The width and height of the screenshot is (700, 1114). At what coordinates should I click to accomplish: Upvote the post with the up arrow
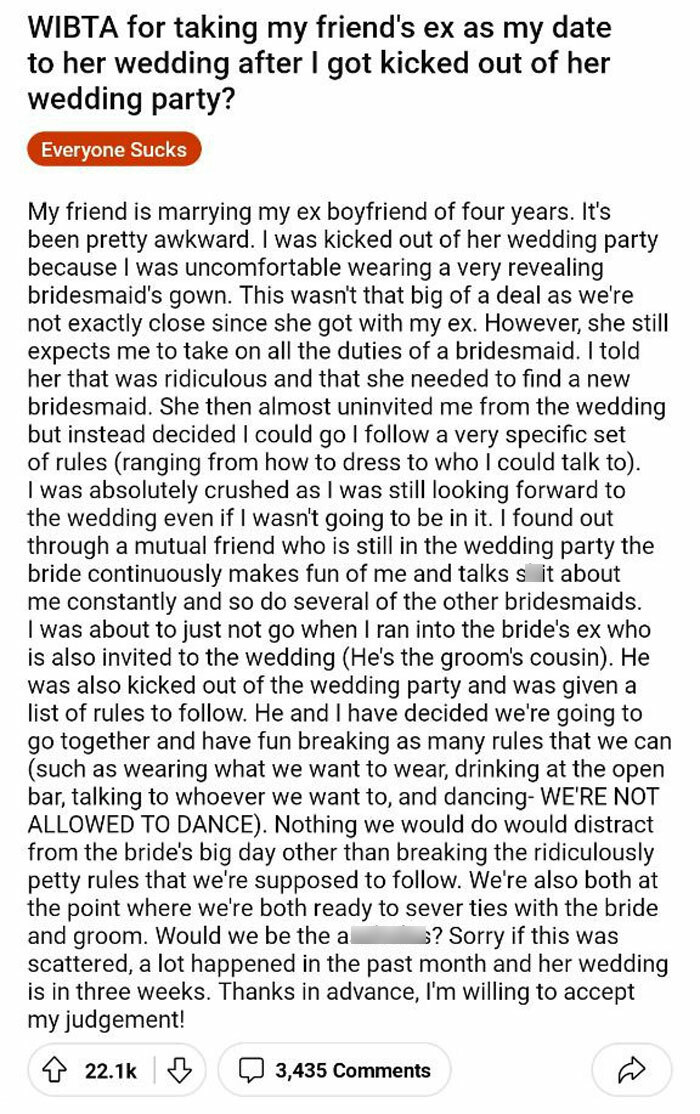tap(58, 1070)
